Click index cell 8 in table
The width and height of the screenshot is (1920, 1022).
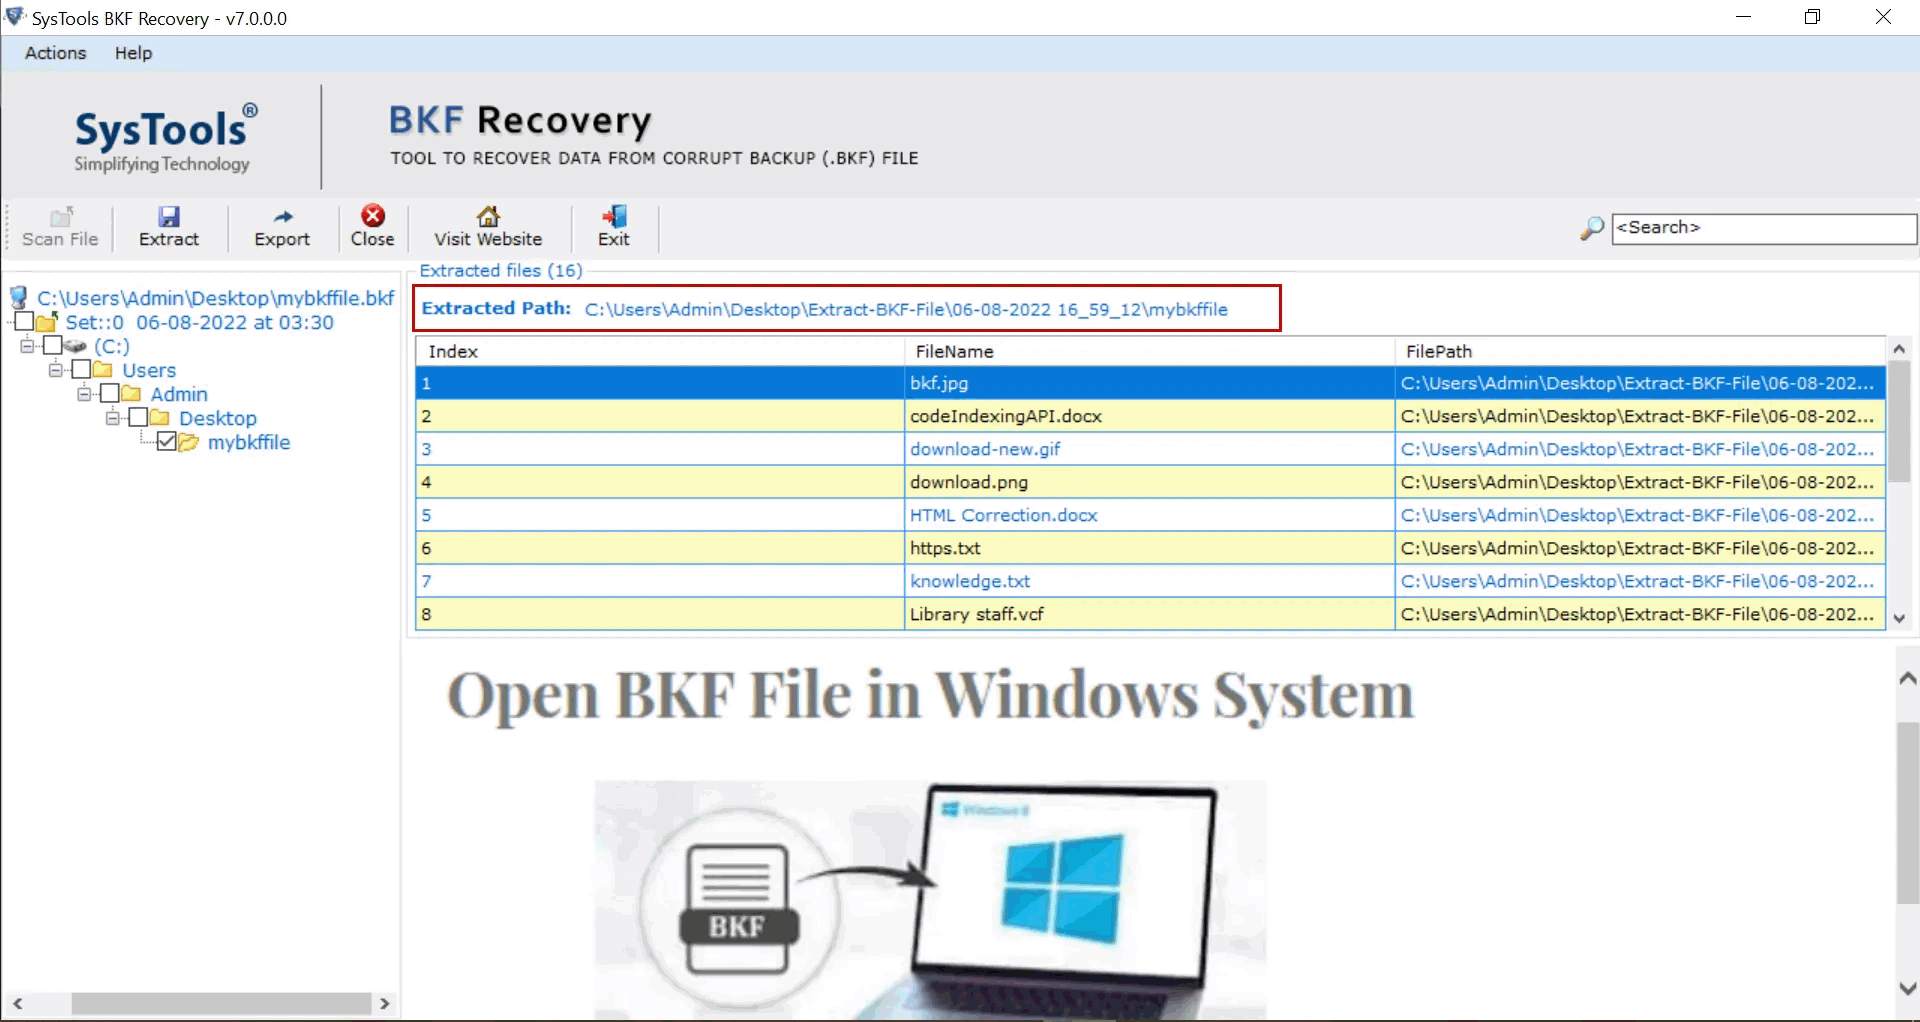point(660,614)
